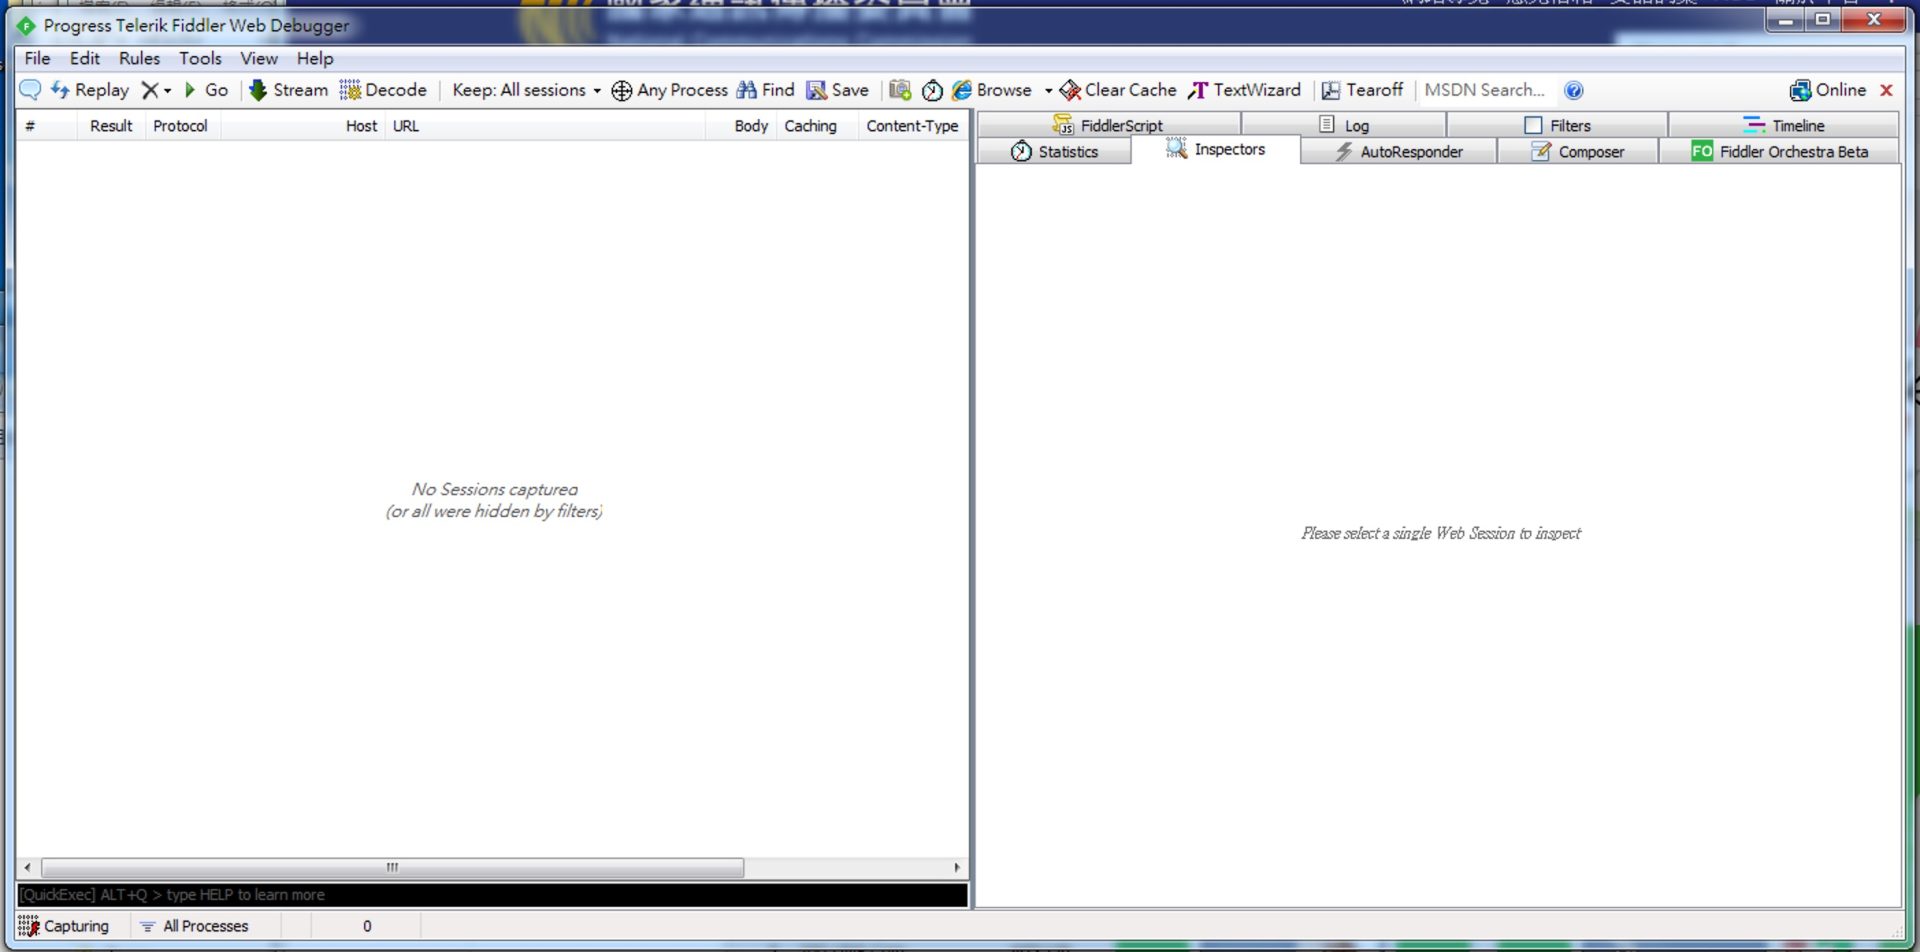1920x952 pixels.
Task: Sort by the Protocol column header
Action: coord(182,126)
